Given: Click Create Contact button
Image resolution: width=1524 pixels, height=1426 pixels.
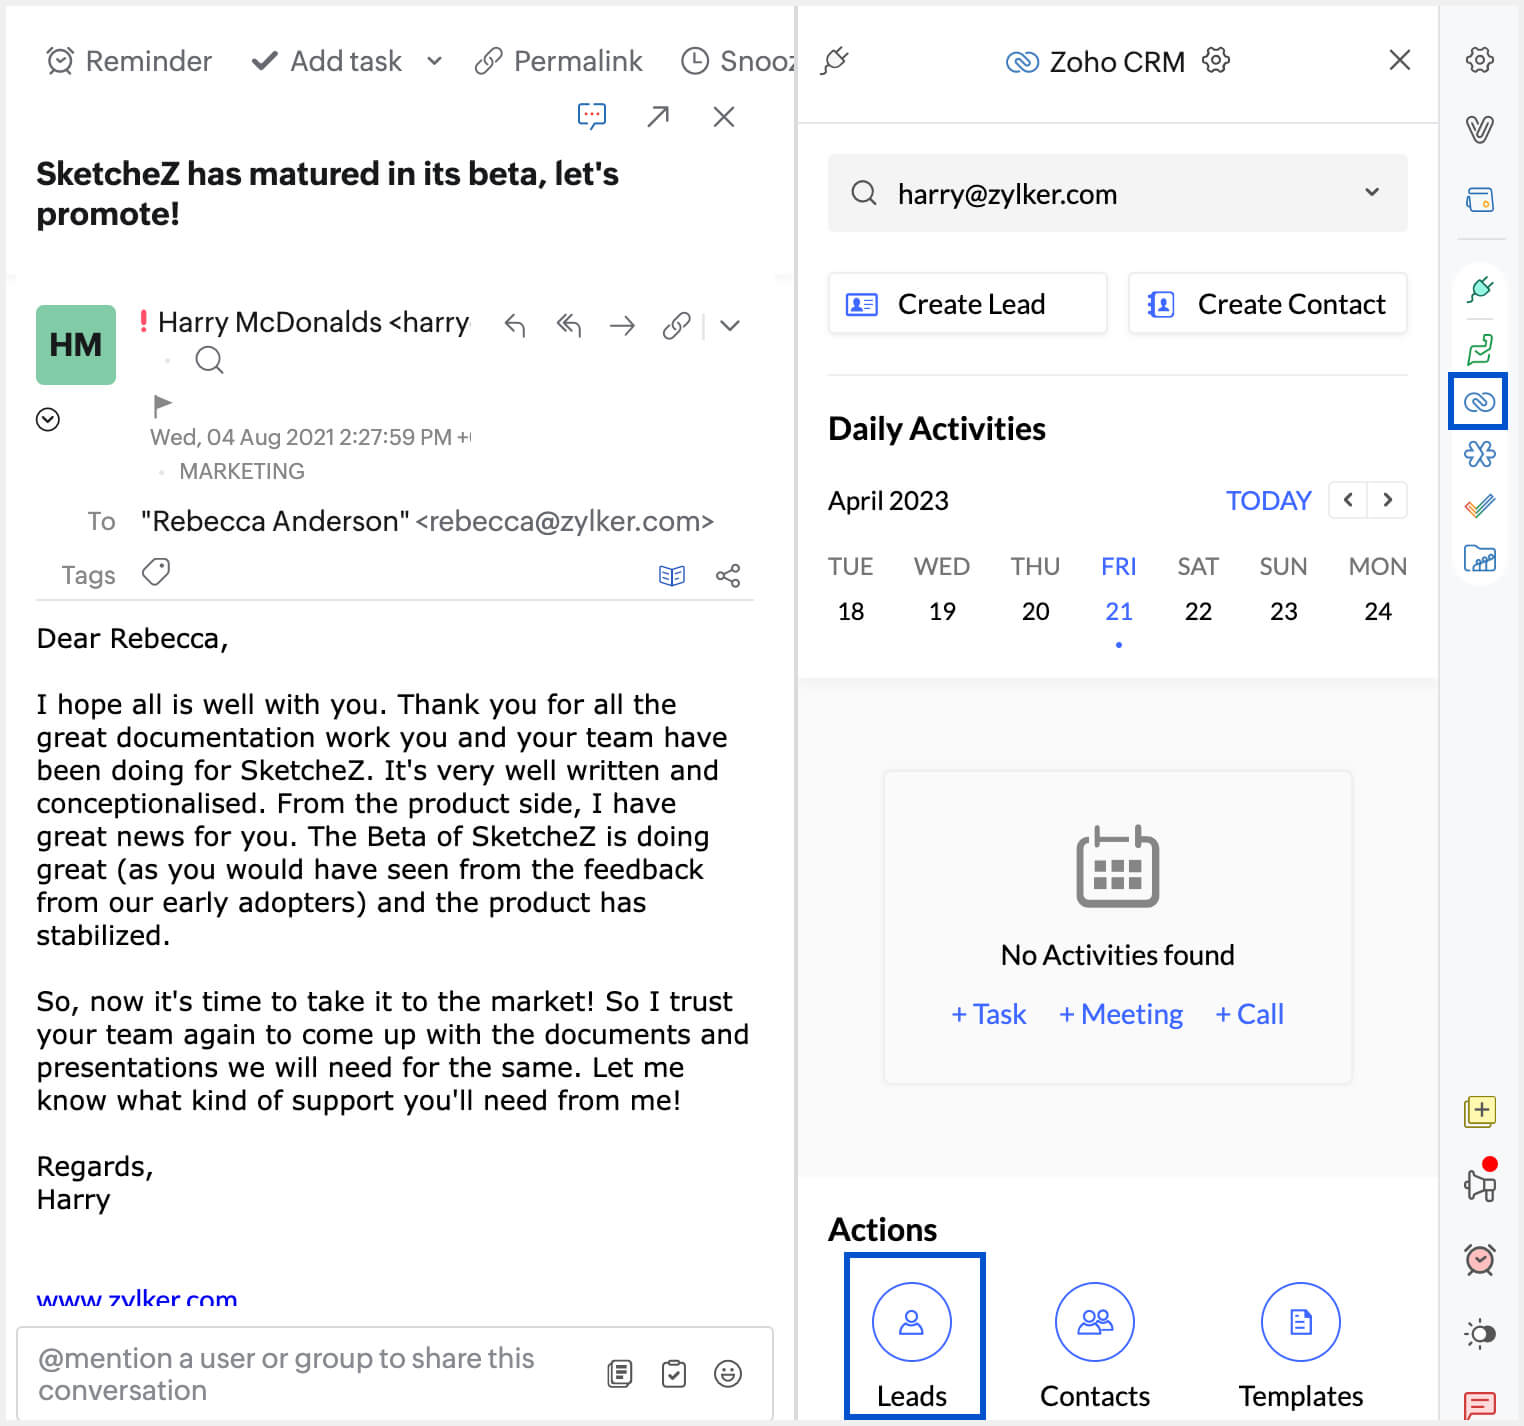Looking at the screenshot, I should tap(1268, 303).
